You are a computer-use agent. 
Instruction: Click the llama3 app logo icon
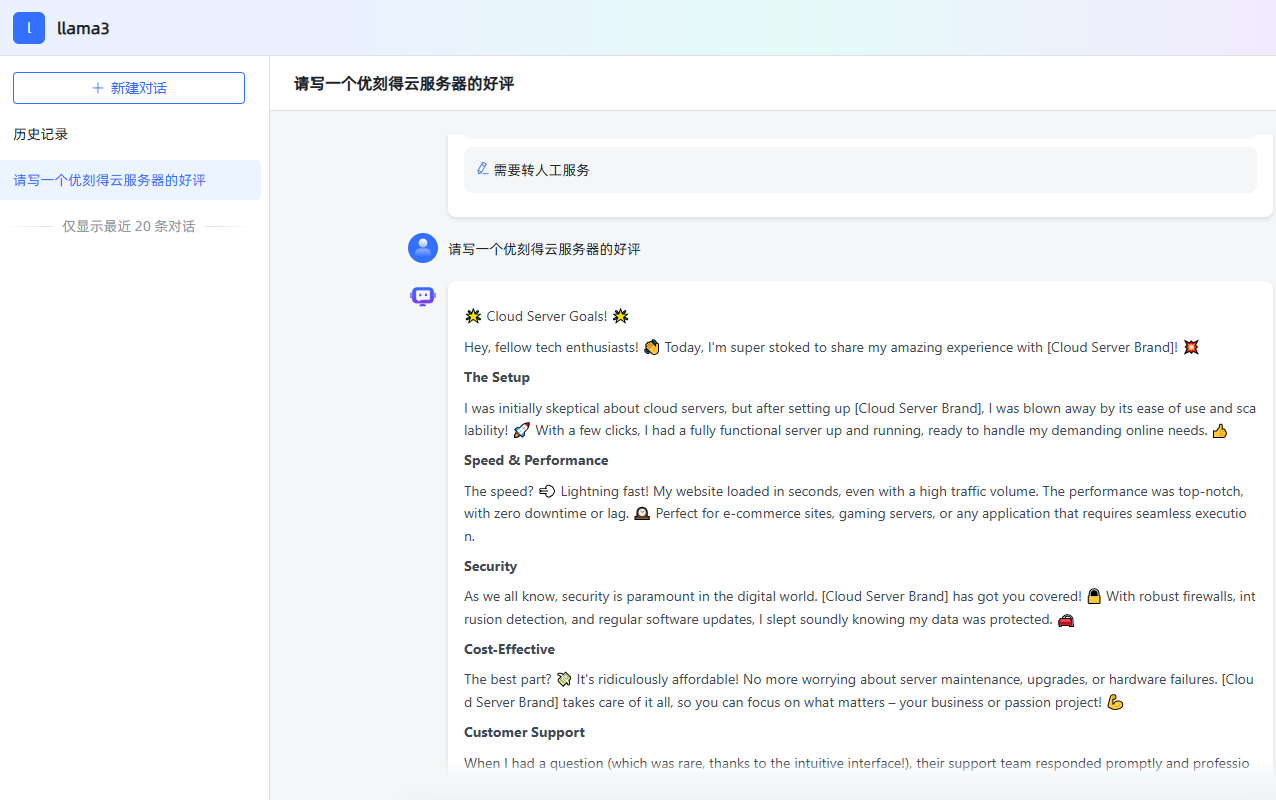click(28, 27)
